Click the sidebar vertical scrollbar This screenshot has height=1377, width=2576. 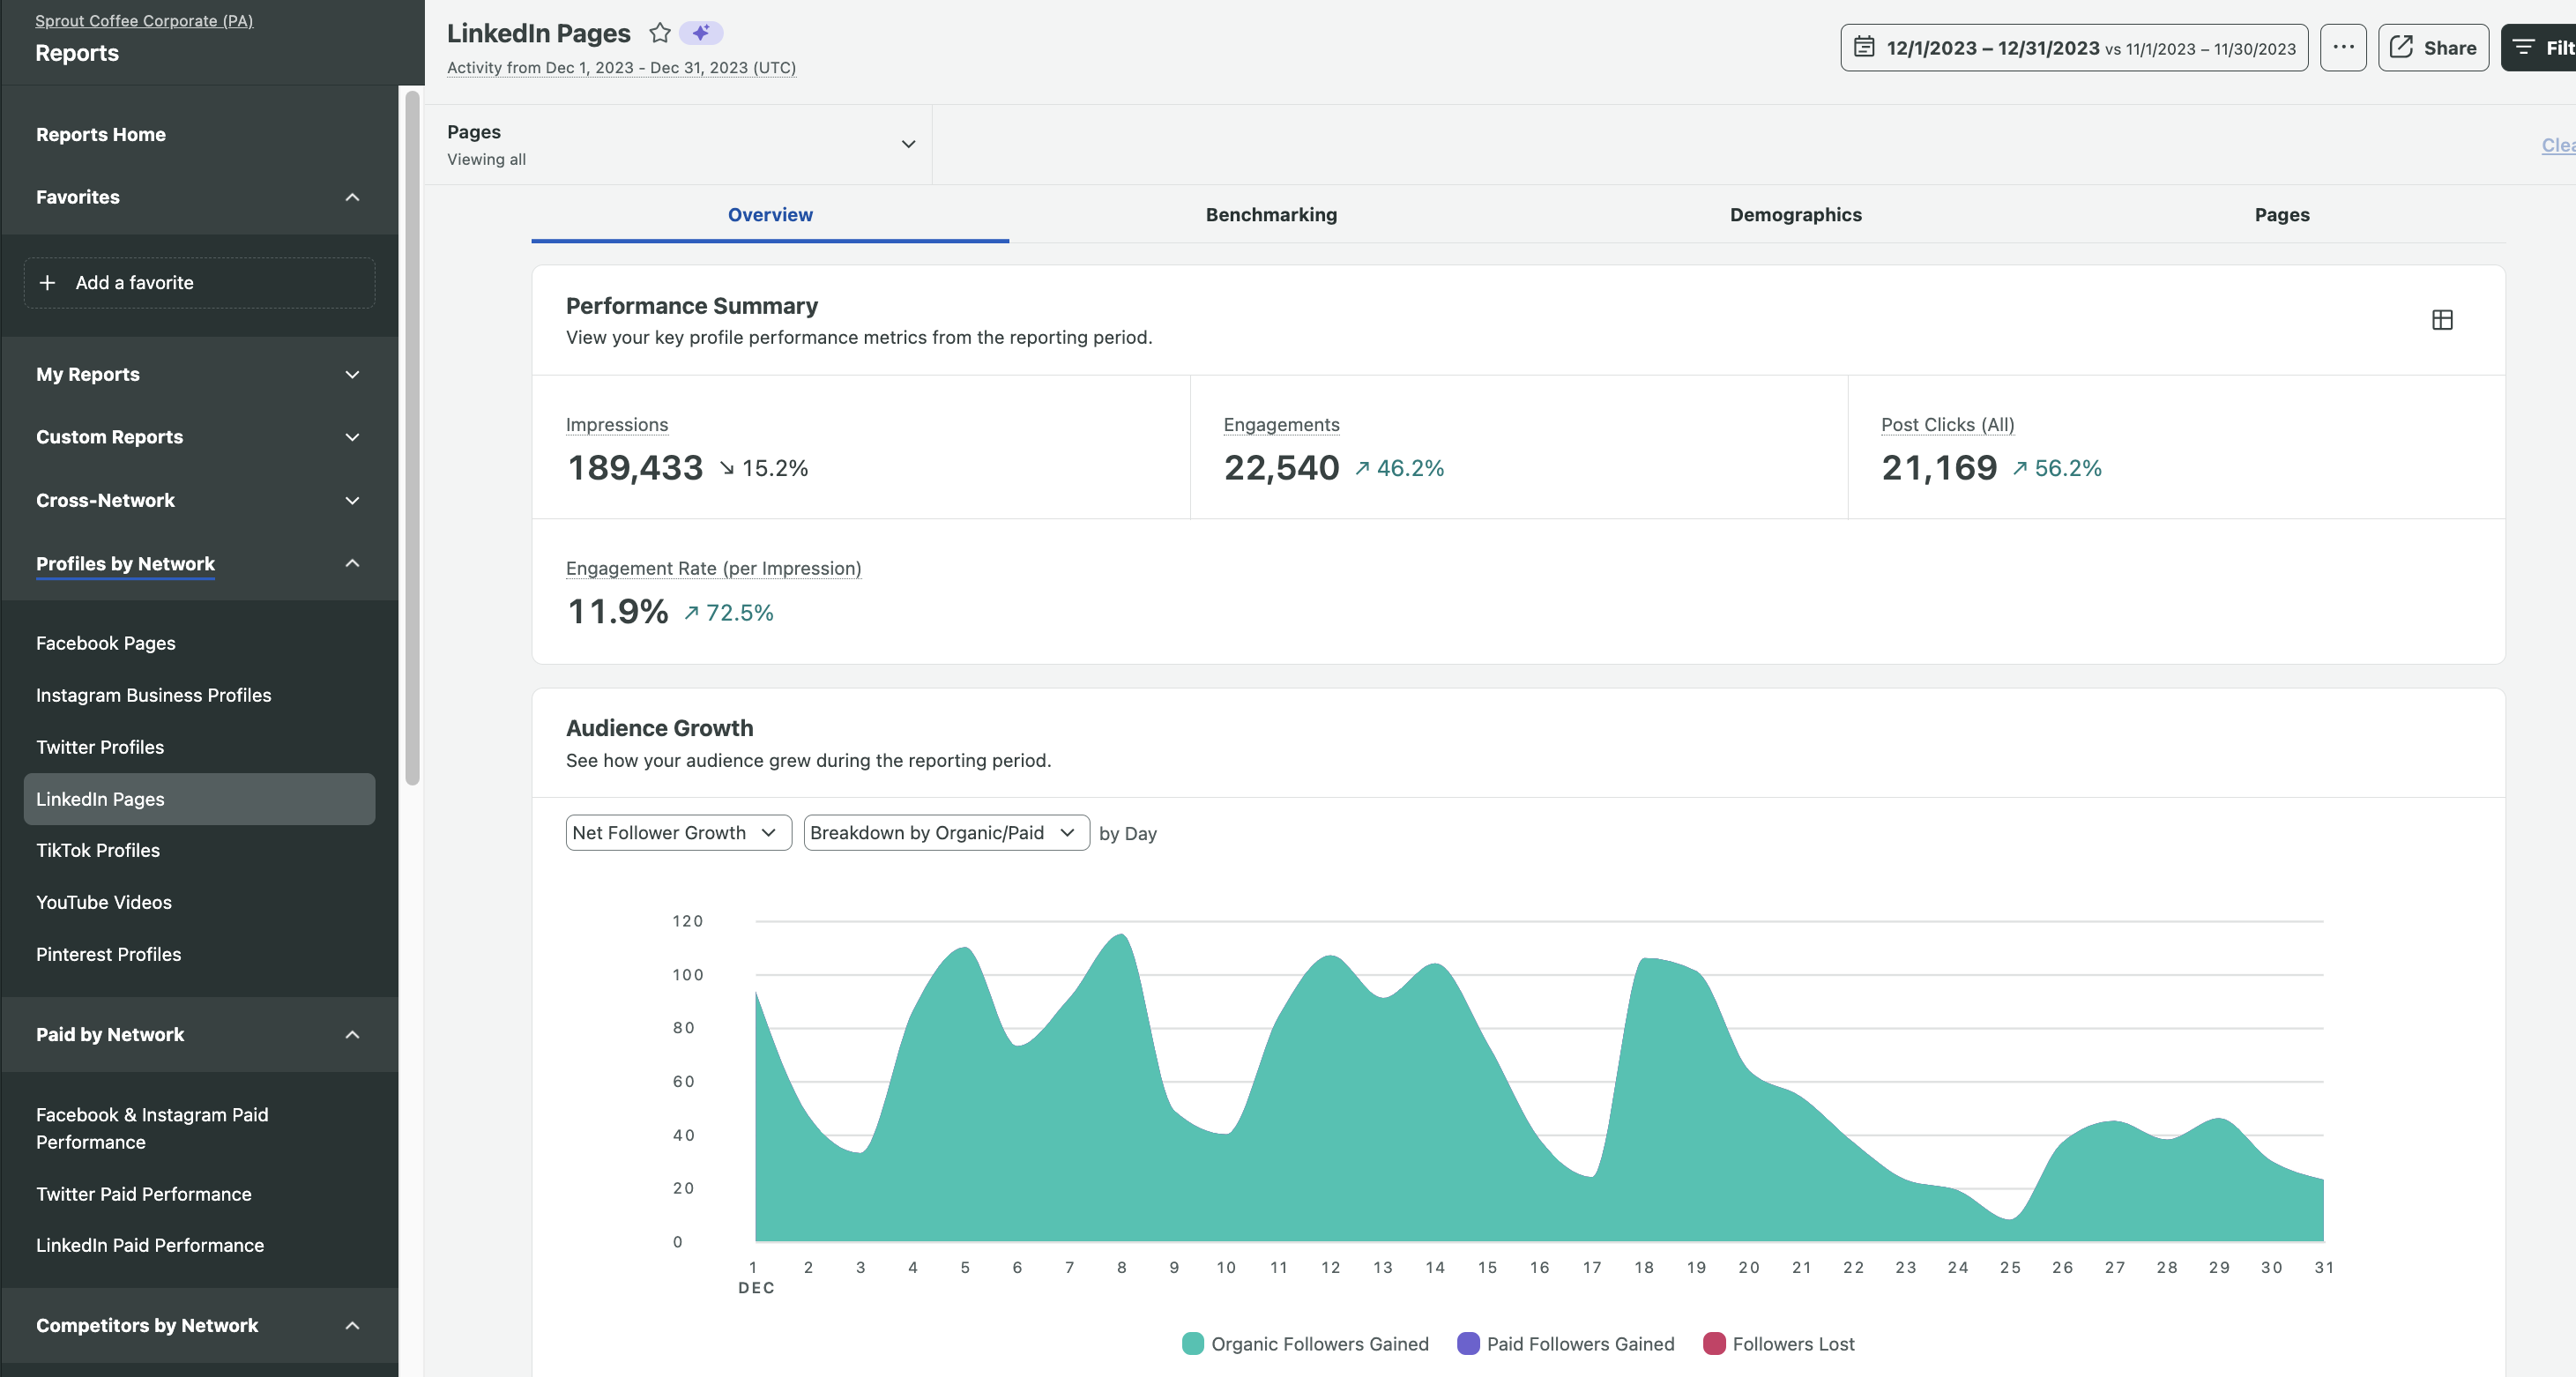pos(412,437)
